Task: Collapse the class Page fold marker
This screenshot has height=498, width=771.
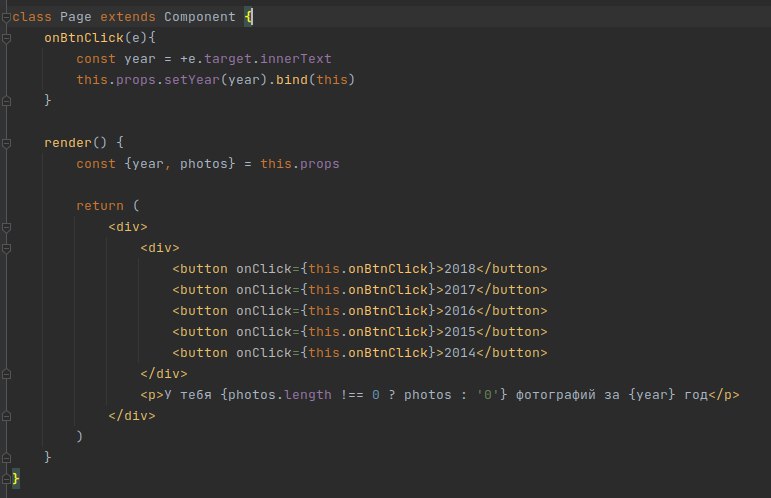Action: 6,17
